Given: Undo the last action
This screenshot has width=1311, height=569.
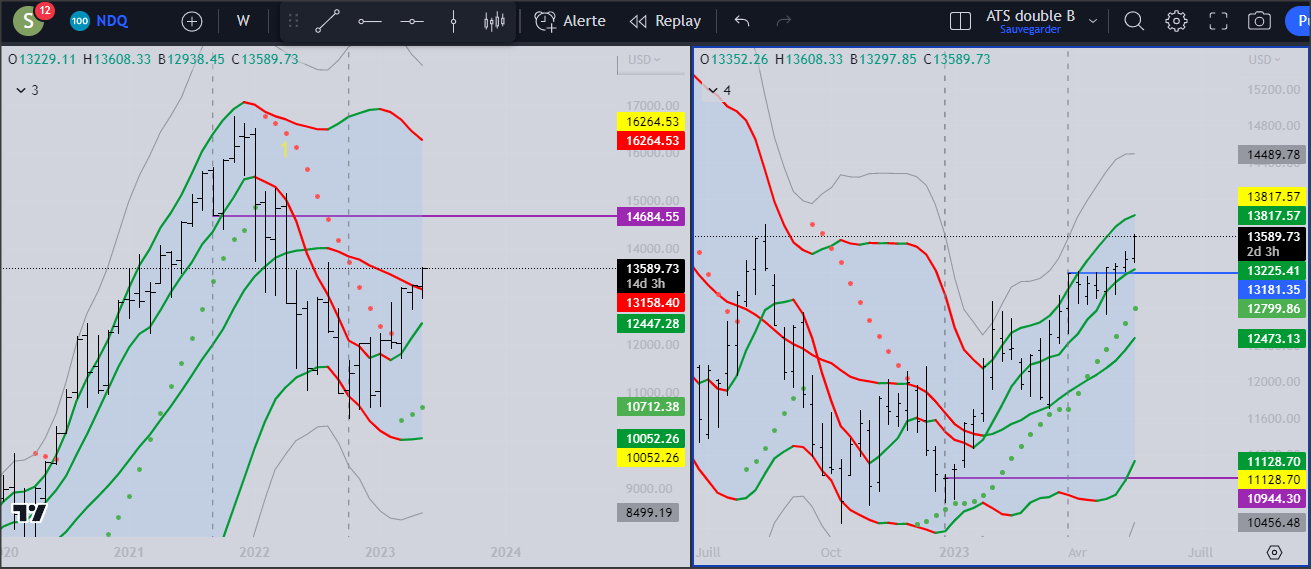Looking at the screenshot, I should pyautogui.click(x=741, y=21).
